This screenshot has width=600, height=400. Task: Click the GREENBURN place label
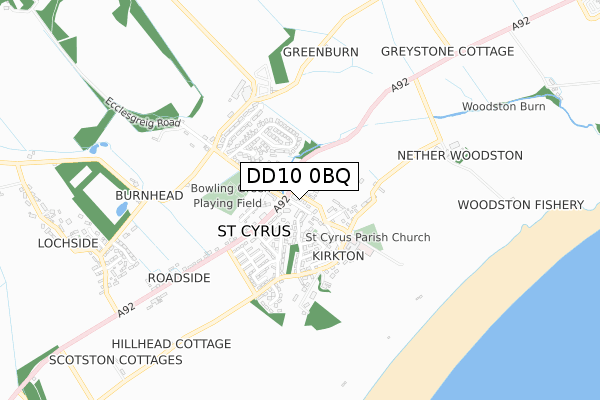click(321, 52)
